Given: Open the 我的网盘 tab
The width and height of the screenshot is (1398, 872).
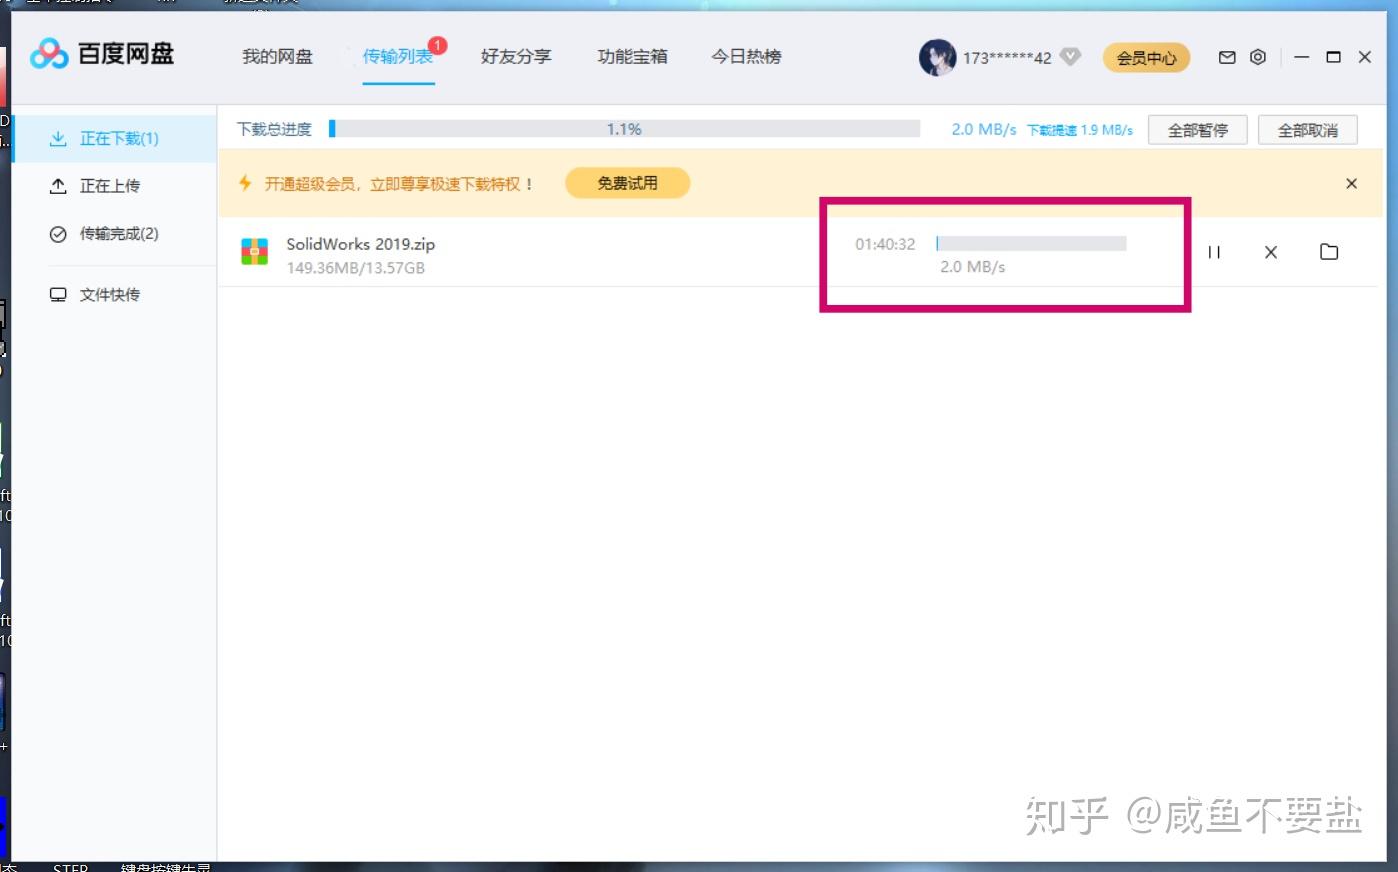Looking at the screenshot, I should pos(277,57).
